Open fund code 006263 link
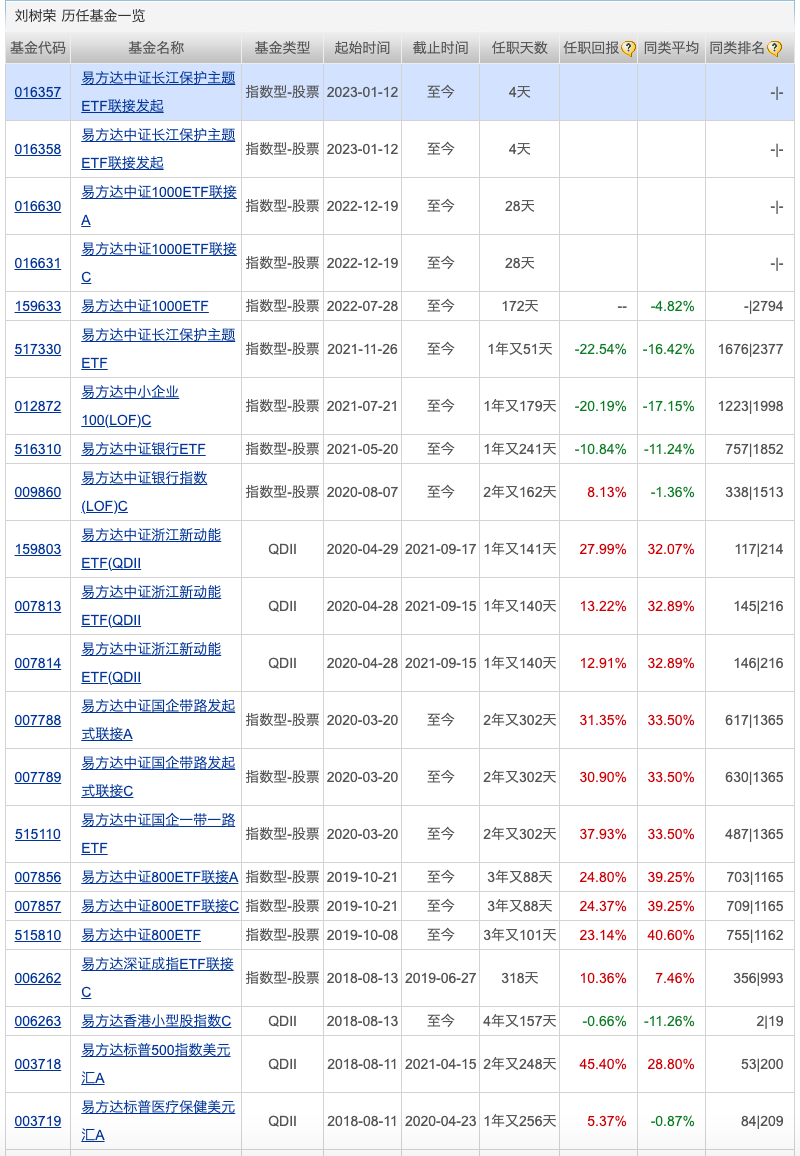The height and width of the screenshot is (1156, 800). pos(38,1021)
